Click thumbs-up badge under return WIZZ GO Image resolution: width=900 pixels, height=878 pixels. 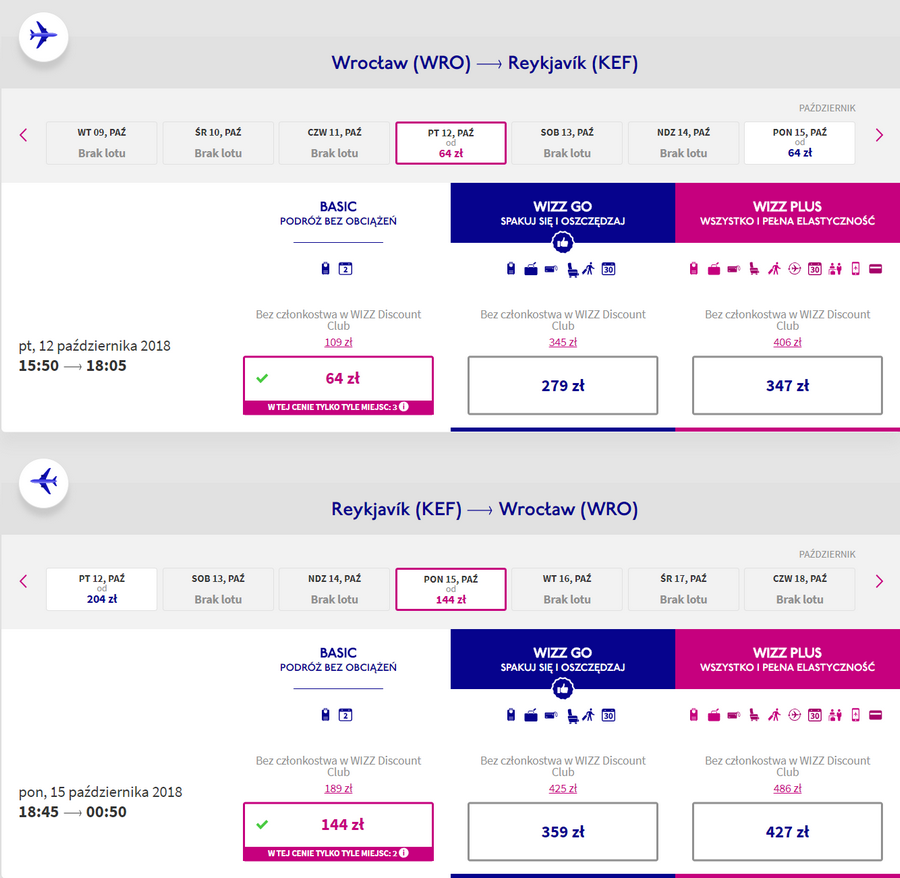562,689
